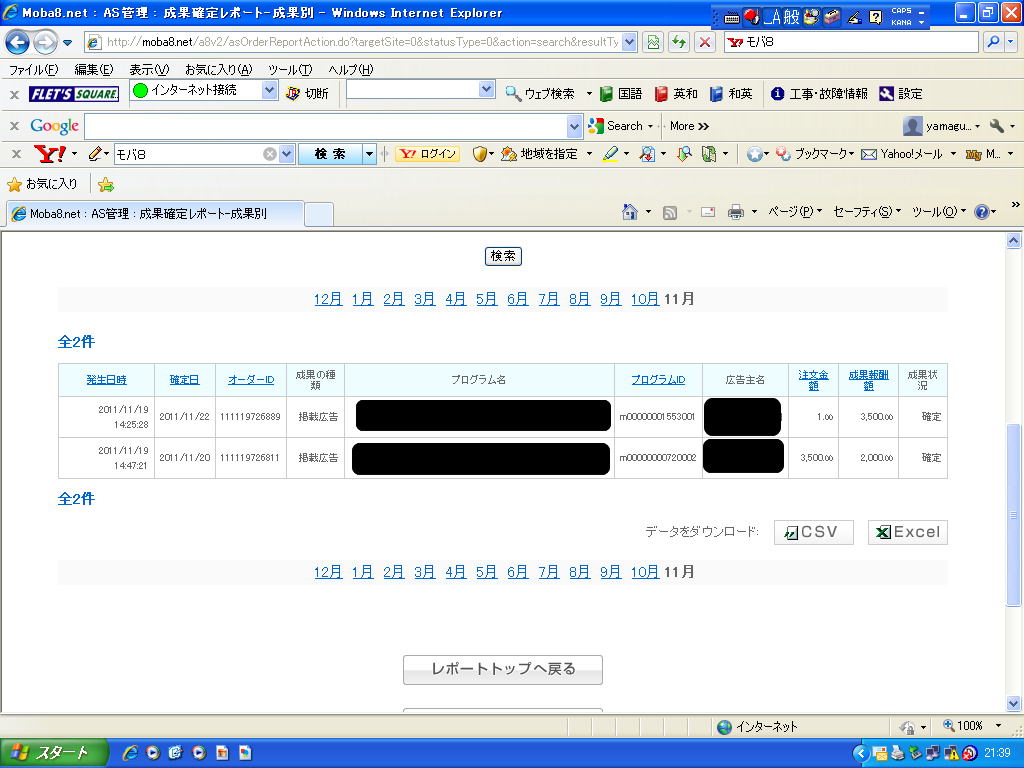
Task: Open the インターネット接続 connection dropdown
Action: tap(270, 90)
